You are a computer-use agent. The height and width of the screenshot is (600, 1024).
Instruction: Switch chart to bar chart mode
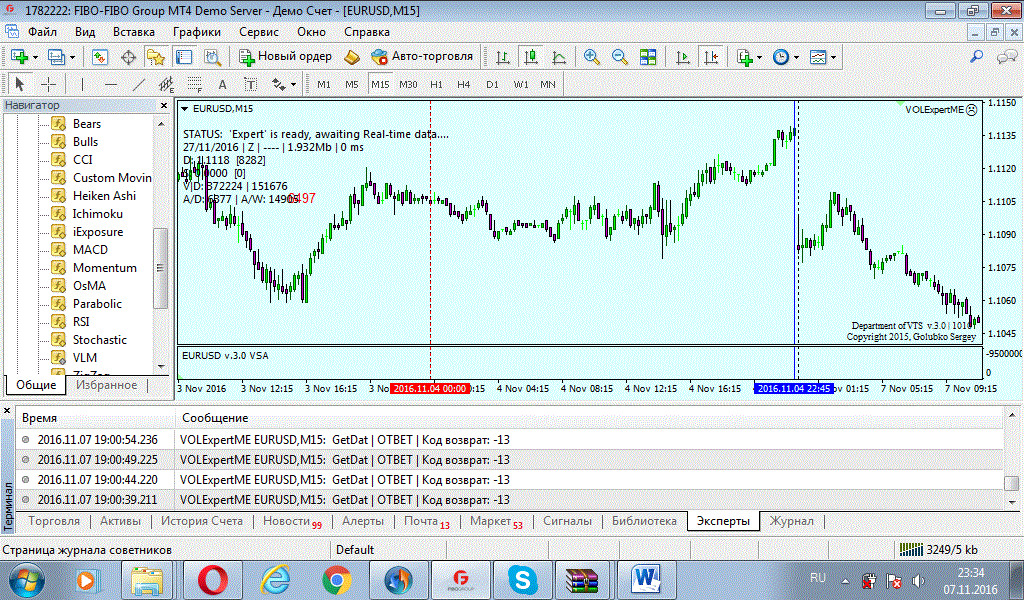pyautogui.click(x=503, y=57)
